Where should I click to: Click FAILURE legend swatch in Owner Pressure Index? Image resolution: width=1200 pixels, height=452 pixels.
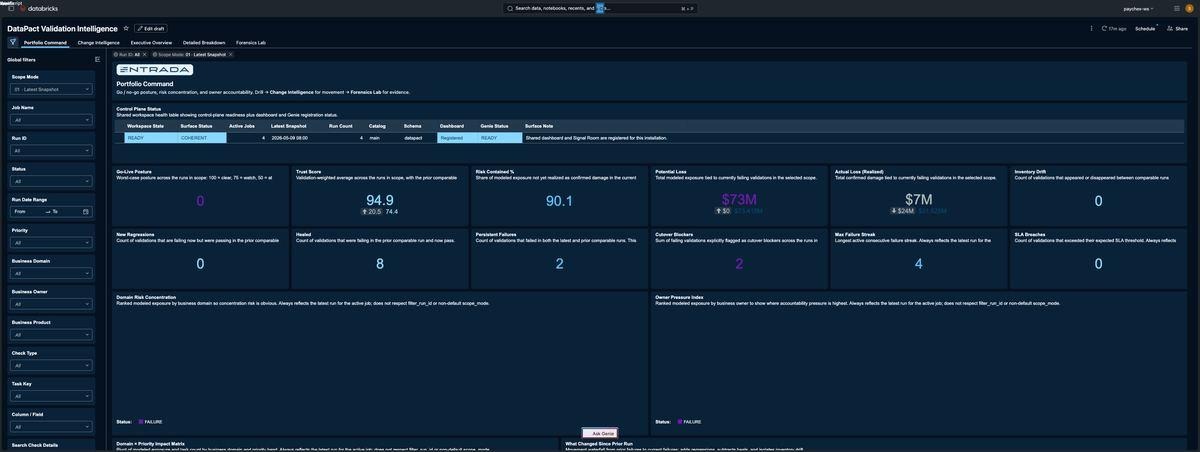coord(680,422)
